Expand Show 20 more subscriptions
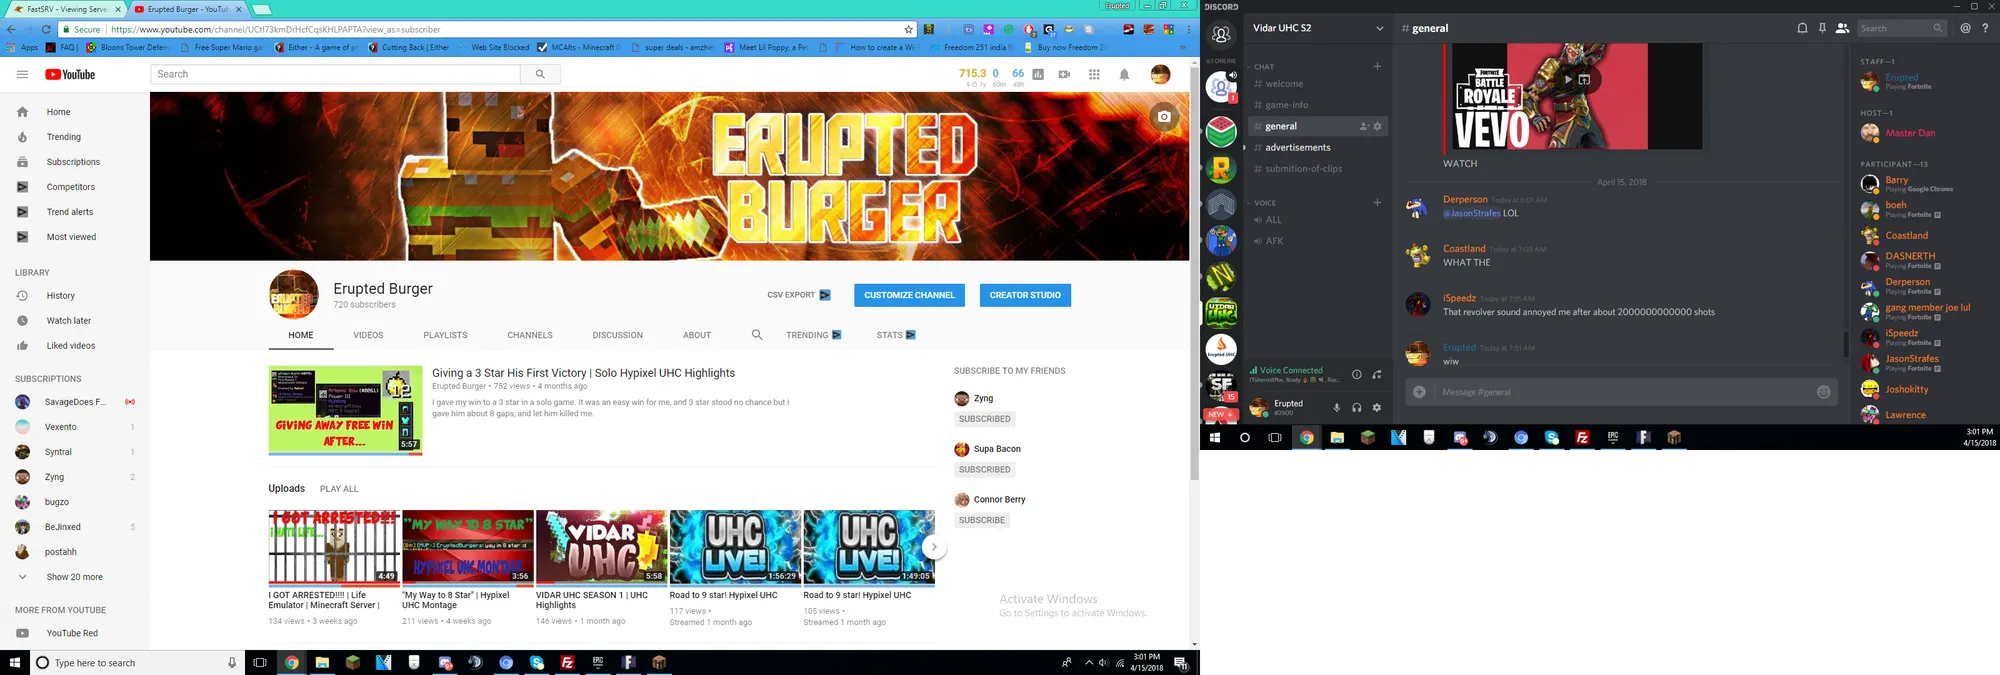 click(x=74, y=577)
